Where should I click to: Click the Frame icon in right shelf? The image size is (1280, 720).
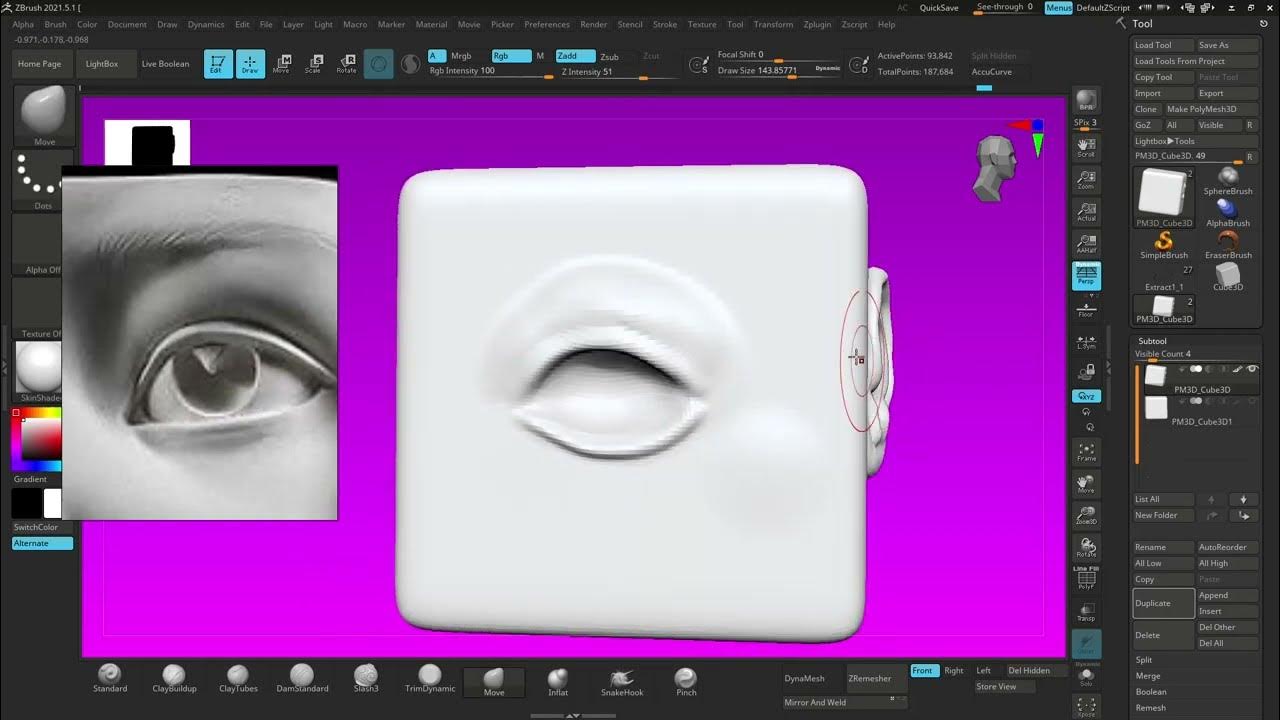pos(1086,452)
